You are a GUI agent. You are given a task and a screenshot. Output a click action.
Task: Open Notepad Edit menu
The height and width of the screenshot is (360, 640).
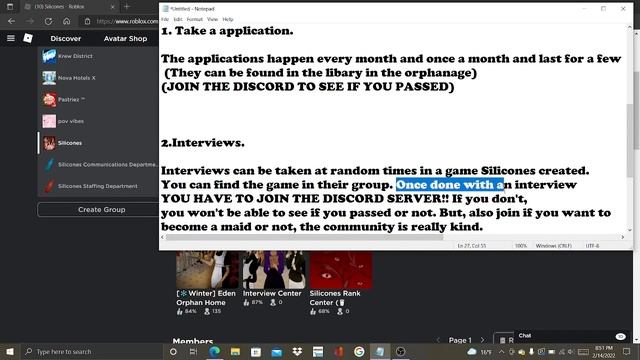178,19
